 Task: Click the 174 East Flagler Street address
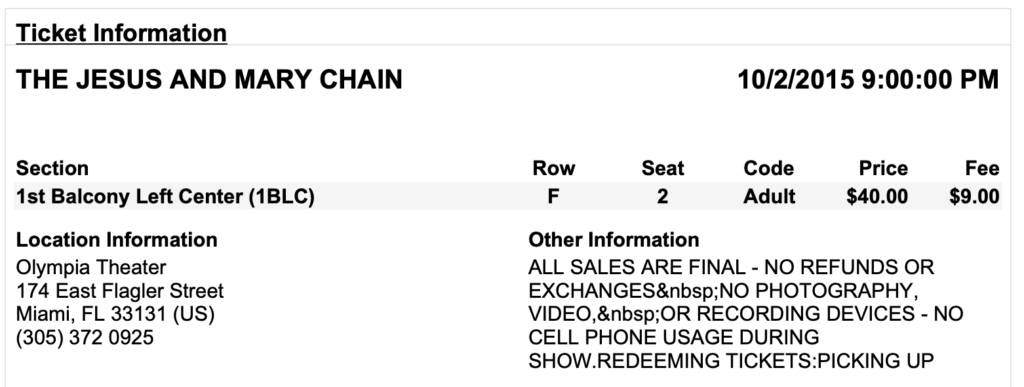(120, 290)
